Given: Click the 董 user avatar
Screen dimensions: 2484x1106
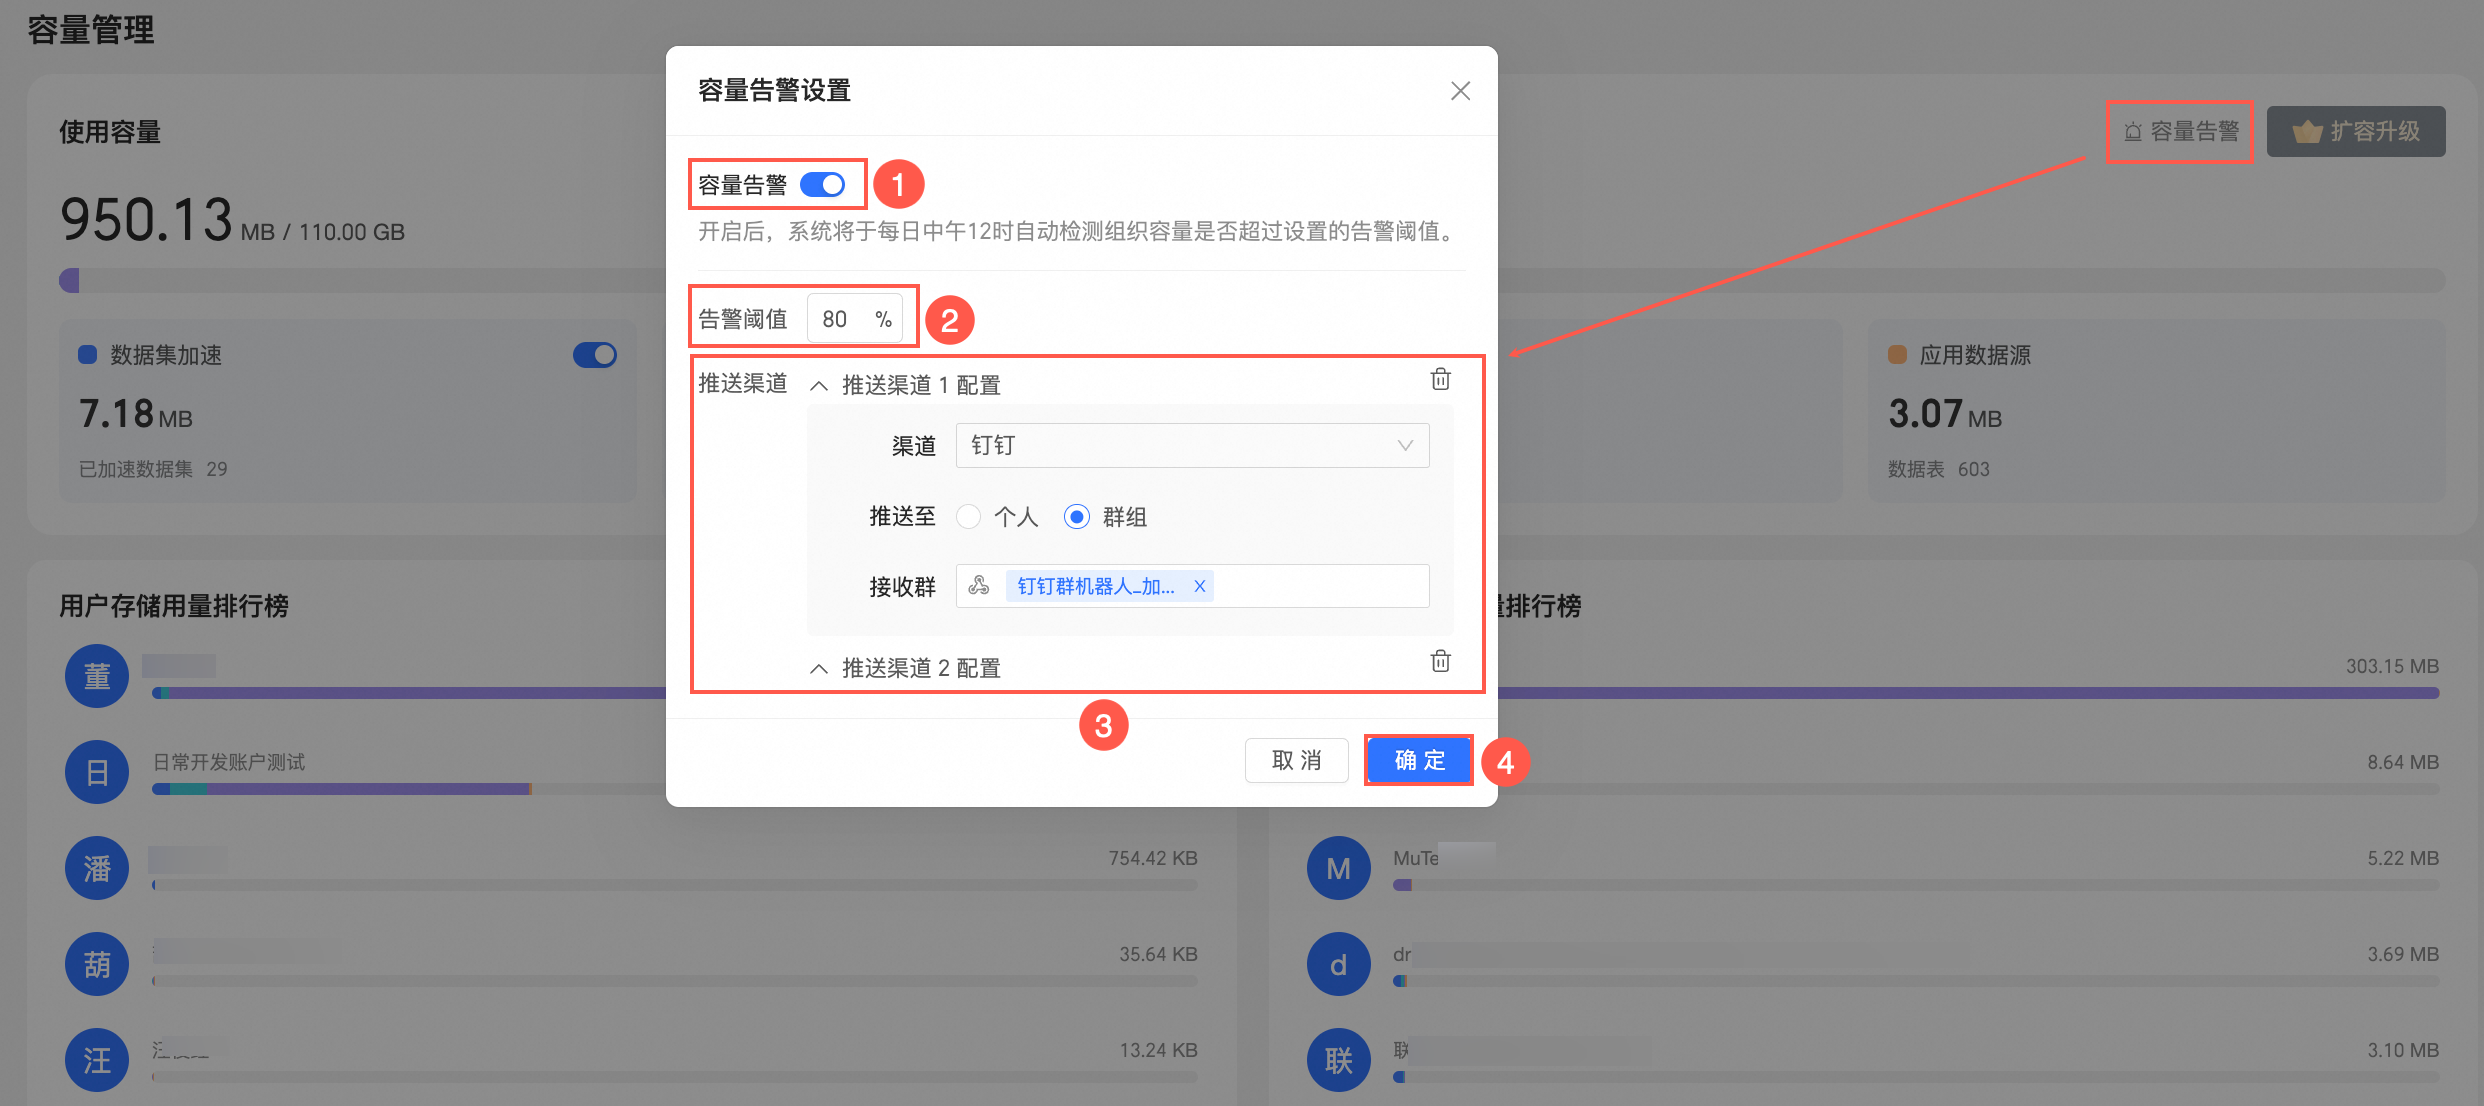Looking at the screenshot, I should click(x=97, y=676).
